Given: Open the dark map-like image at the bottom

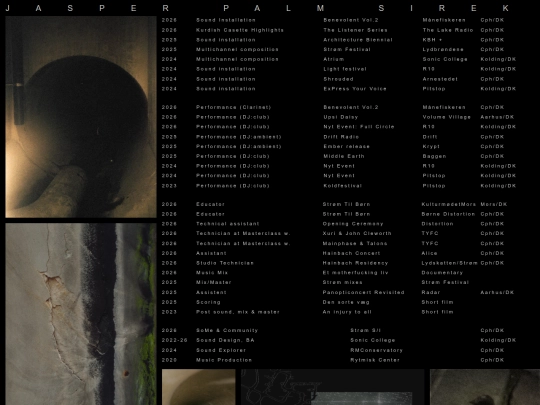Looking at the screenshot, I should click(333, 387).
